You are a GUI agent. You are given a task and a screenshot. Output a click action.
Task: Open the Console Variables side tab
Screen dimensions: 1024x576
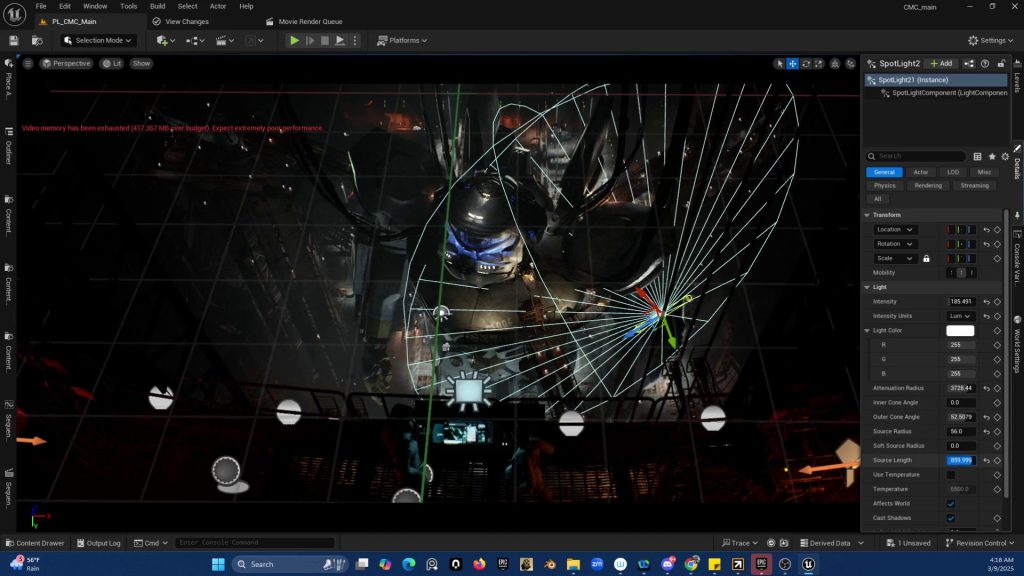pyautogui.click(x=1017, y=259)
